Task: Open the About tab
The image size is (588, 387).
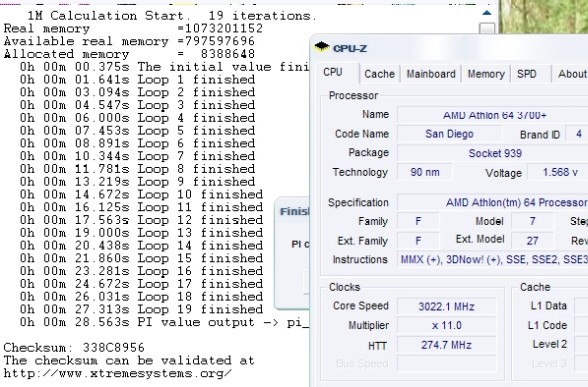Action: coord(572,74)
